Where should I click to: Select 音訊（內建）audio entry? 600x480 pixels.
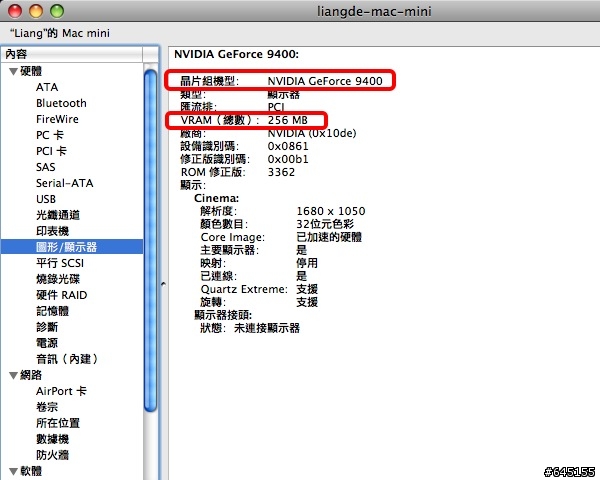(67, 359)
